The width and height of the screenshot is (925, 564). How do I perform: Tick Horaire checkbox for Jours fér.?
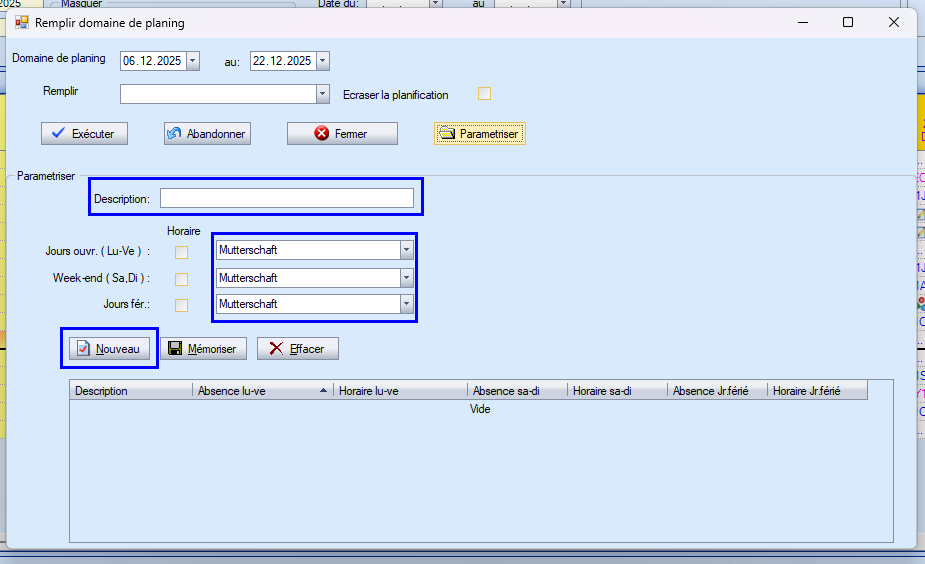coord(182,305)
